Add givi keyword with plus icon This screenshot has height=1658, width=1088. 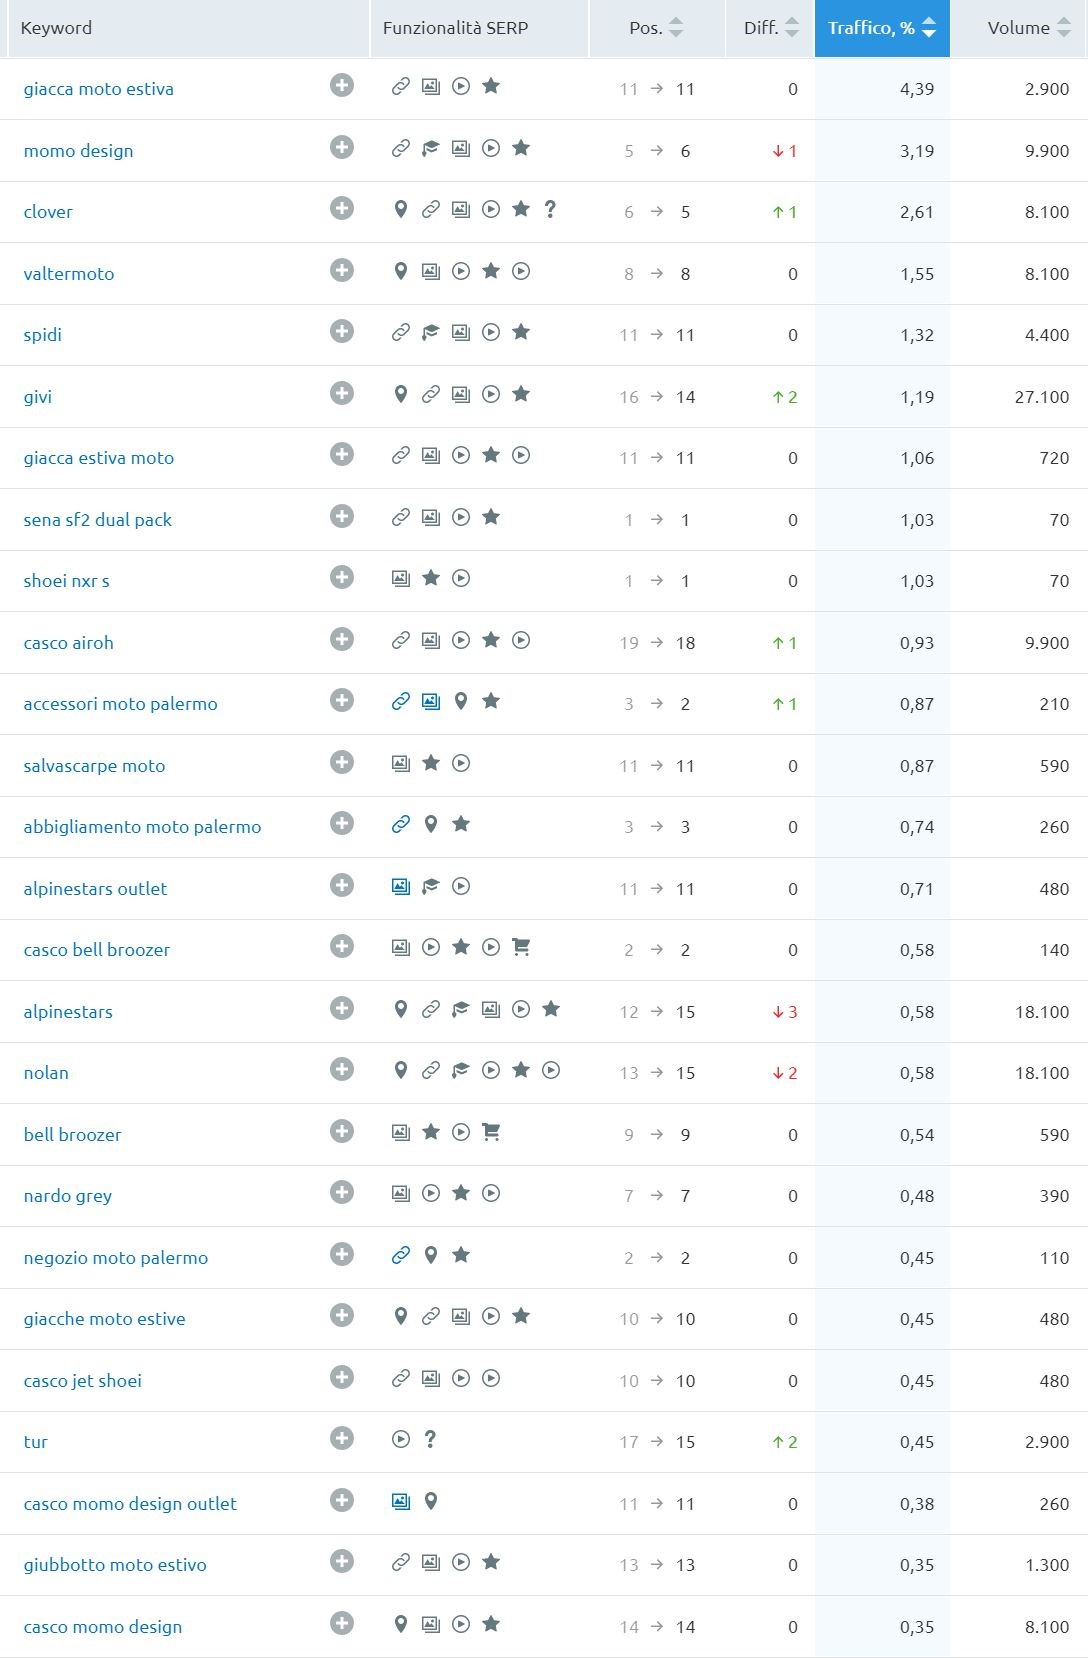(x=342, y=393)
